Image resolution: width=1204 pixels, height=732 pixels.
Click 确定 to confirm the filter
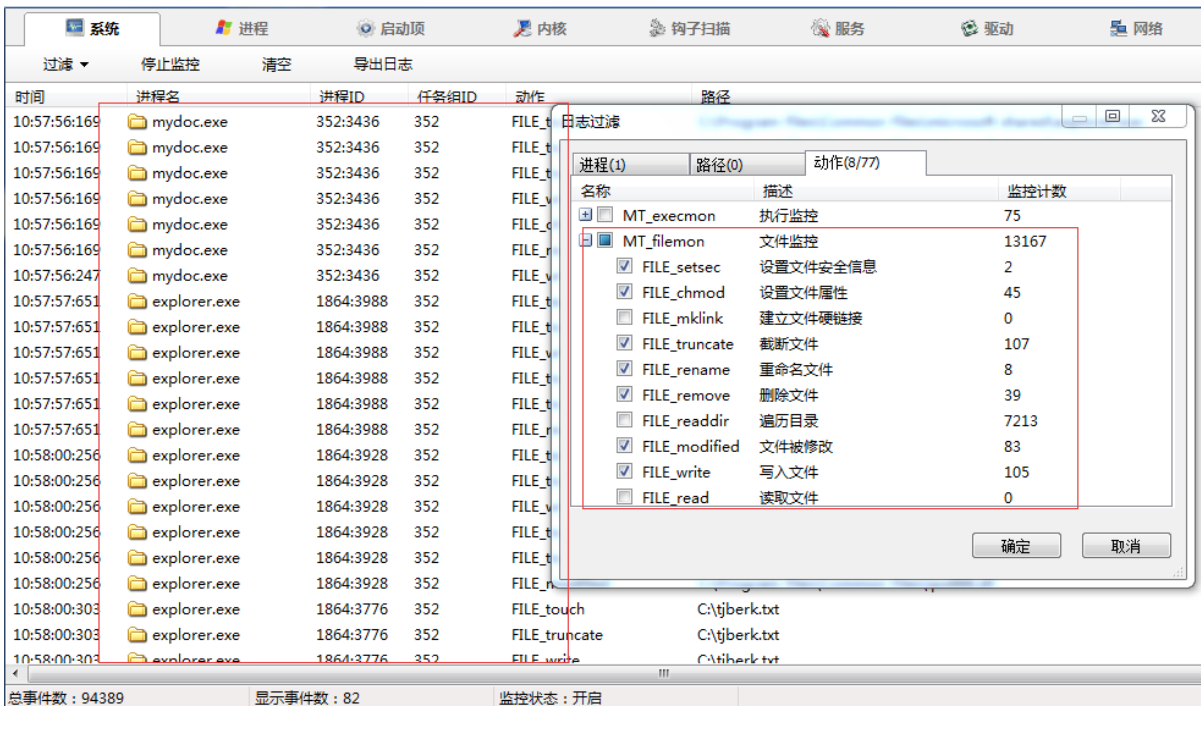(x=1016, y=546)
